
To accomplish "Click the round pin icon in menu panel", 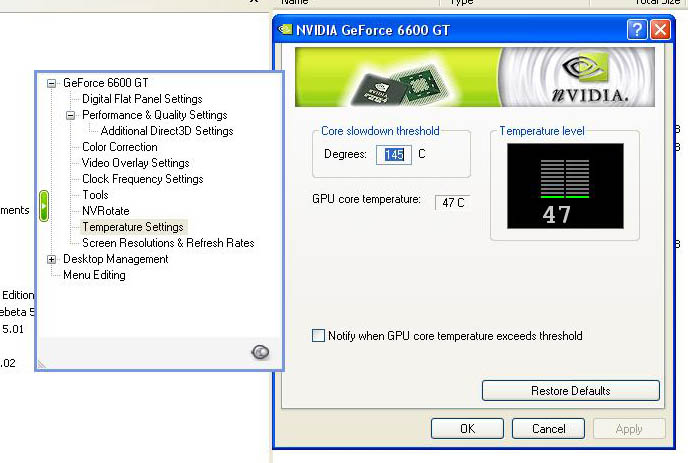I will pos(260,352).
